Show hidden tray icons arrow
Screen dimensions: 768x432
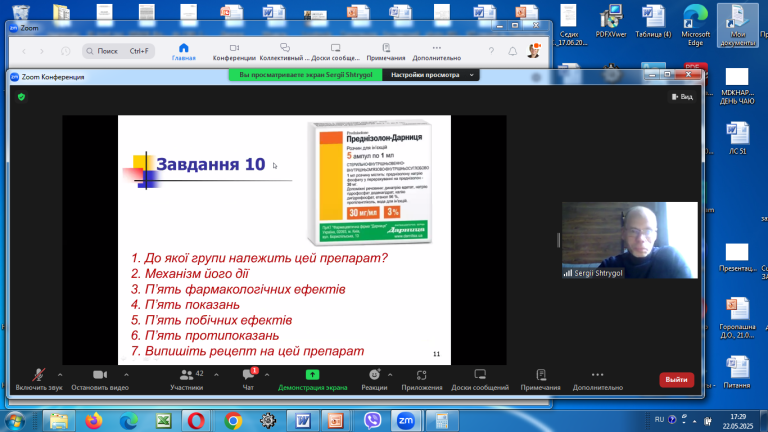tap(695, 421)
